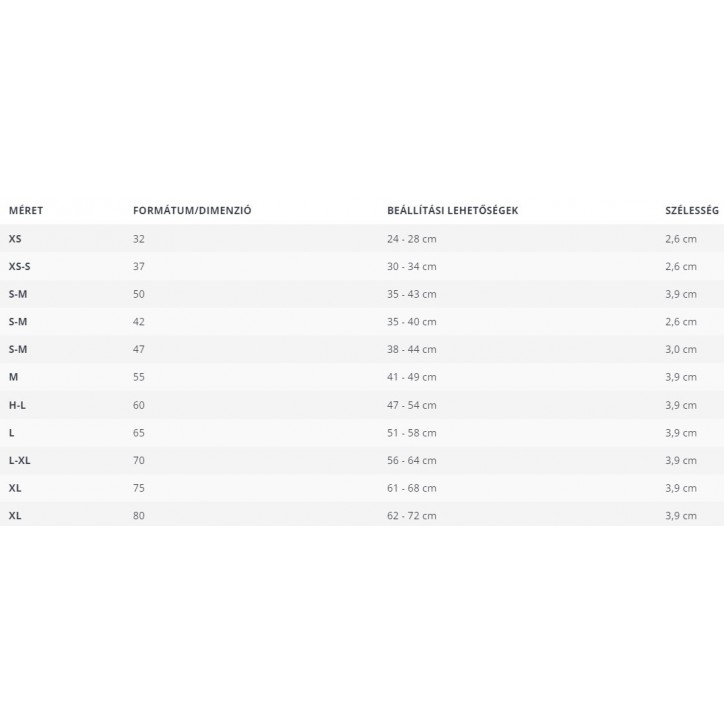Click the format value 32
Viewport: 724px width, 724px height.
[139, 239]
